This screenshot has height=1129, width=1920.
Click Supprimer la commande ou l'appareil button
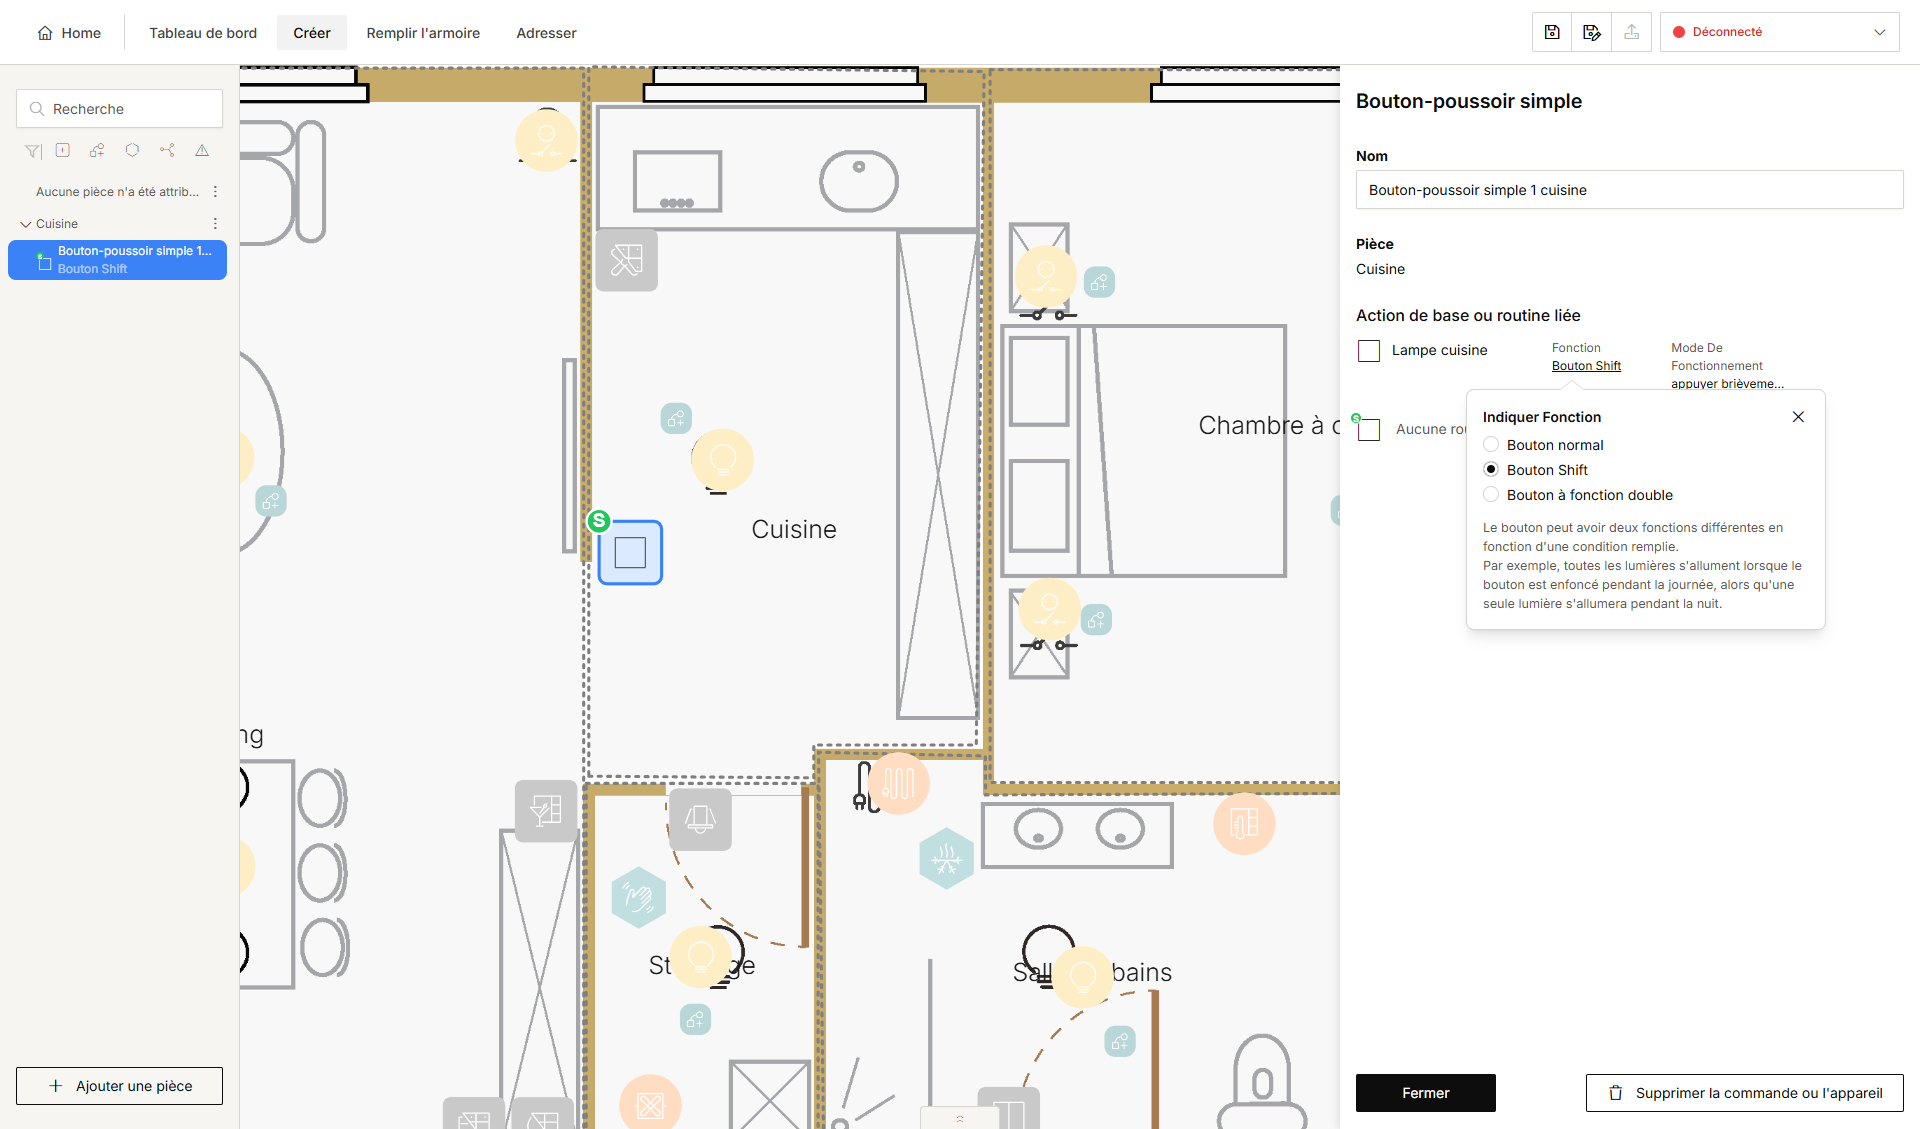tap(1744, 1093)
